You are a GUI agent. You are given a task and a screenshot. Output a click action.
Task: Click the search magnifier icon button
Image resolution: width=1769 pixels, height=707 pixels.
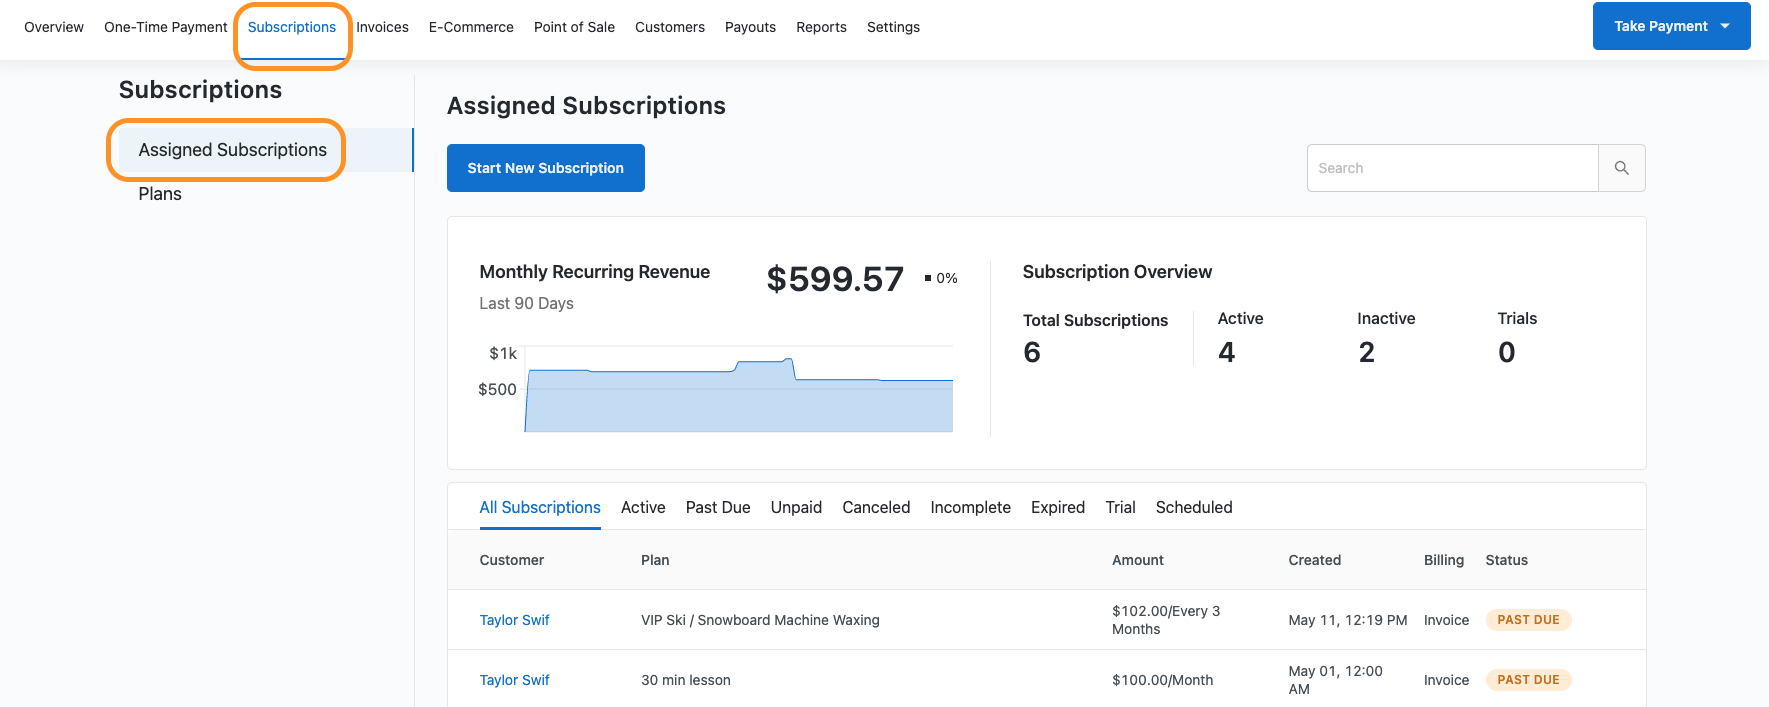1621,168
